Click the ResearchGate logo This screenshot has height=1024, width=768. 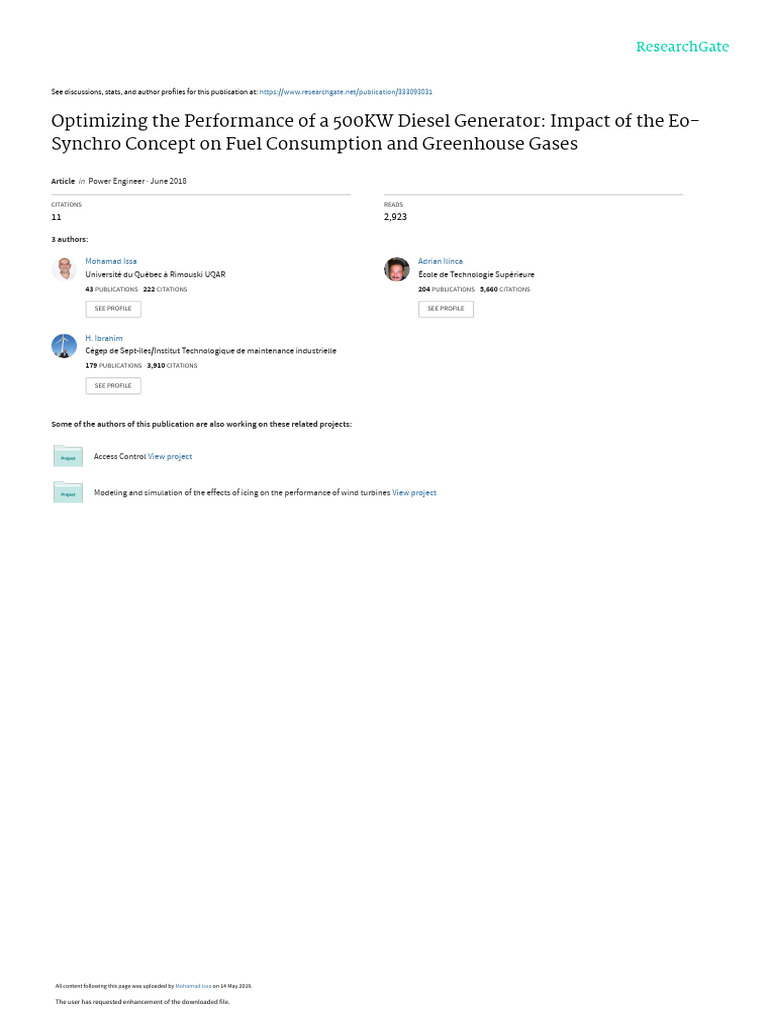[682, 47]
